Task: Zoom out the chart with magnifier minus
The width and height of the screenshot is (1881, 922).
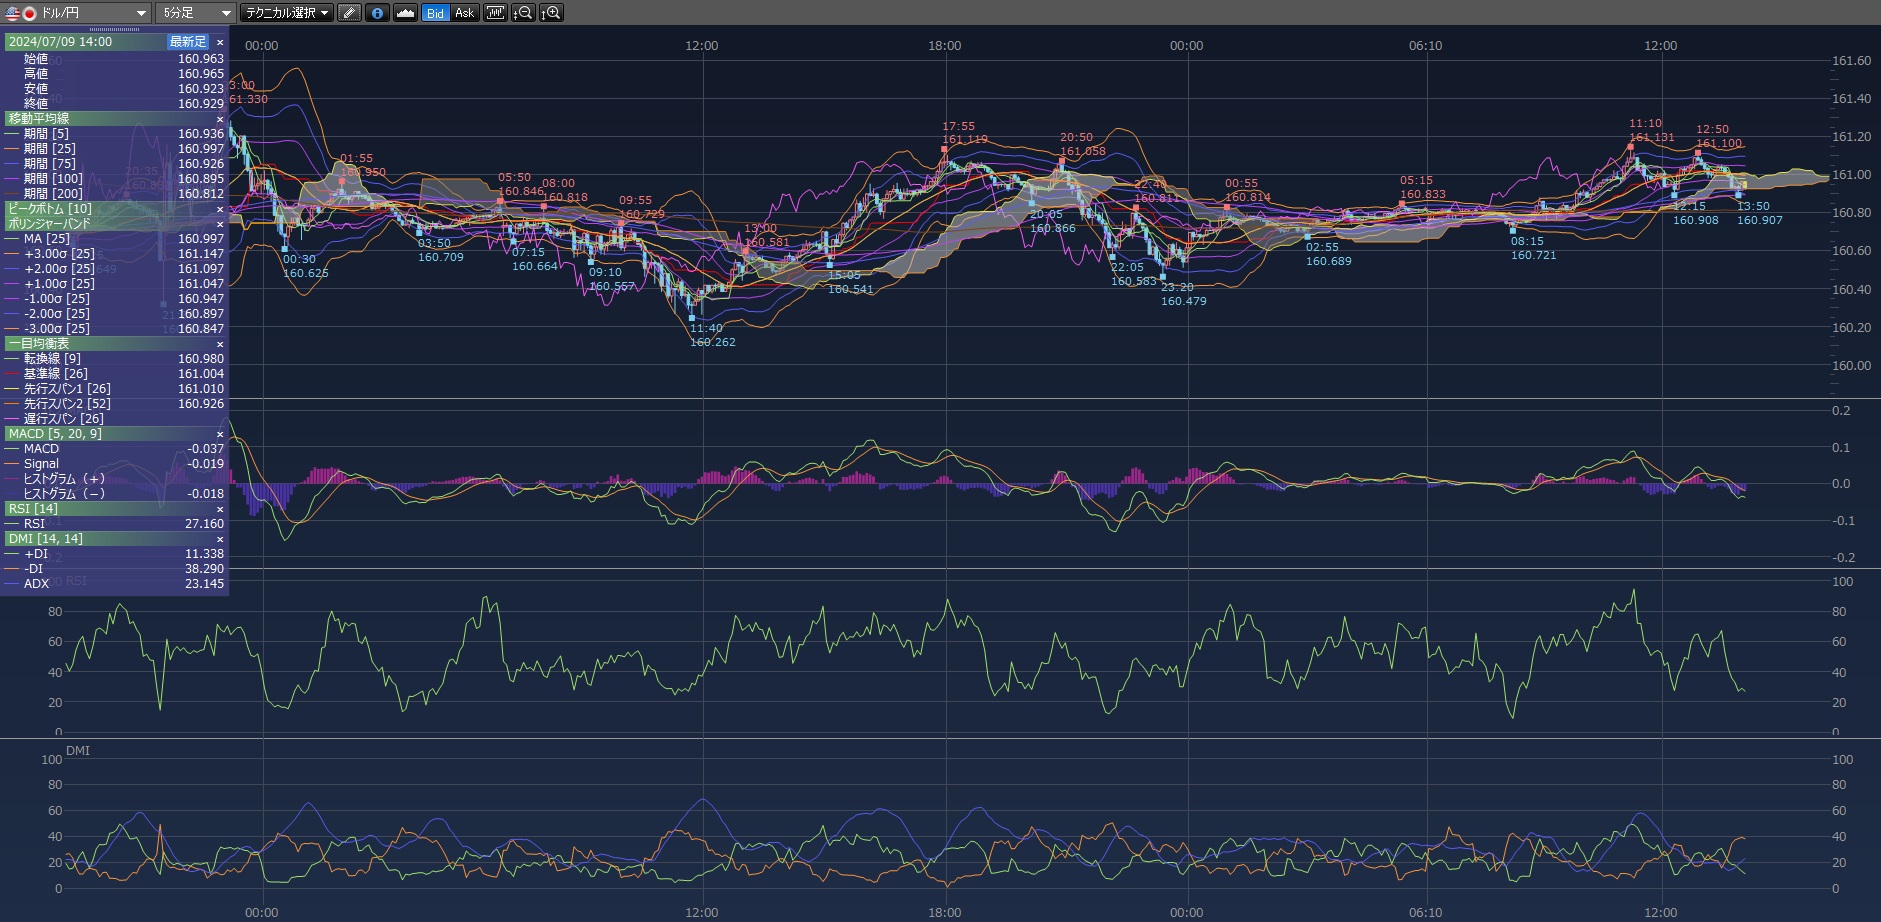Action: tap(523, 13)
